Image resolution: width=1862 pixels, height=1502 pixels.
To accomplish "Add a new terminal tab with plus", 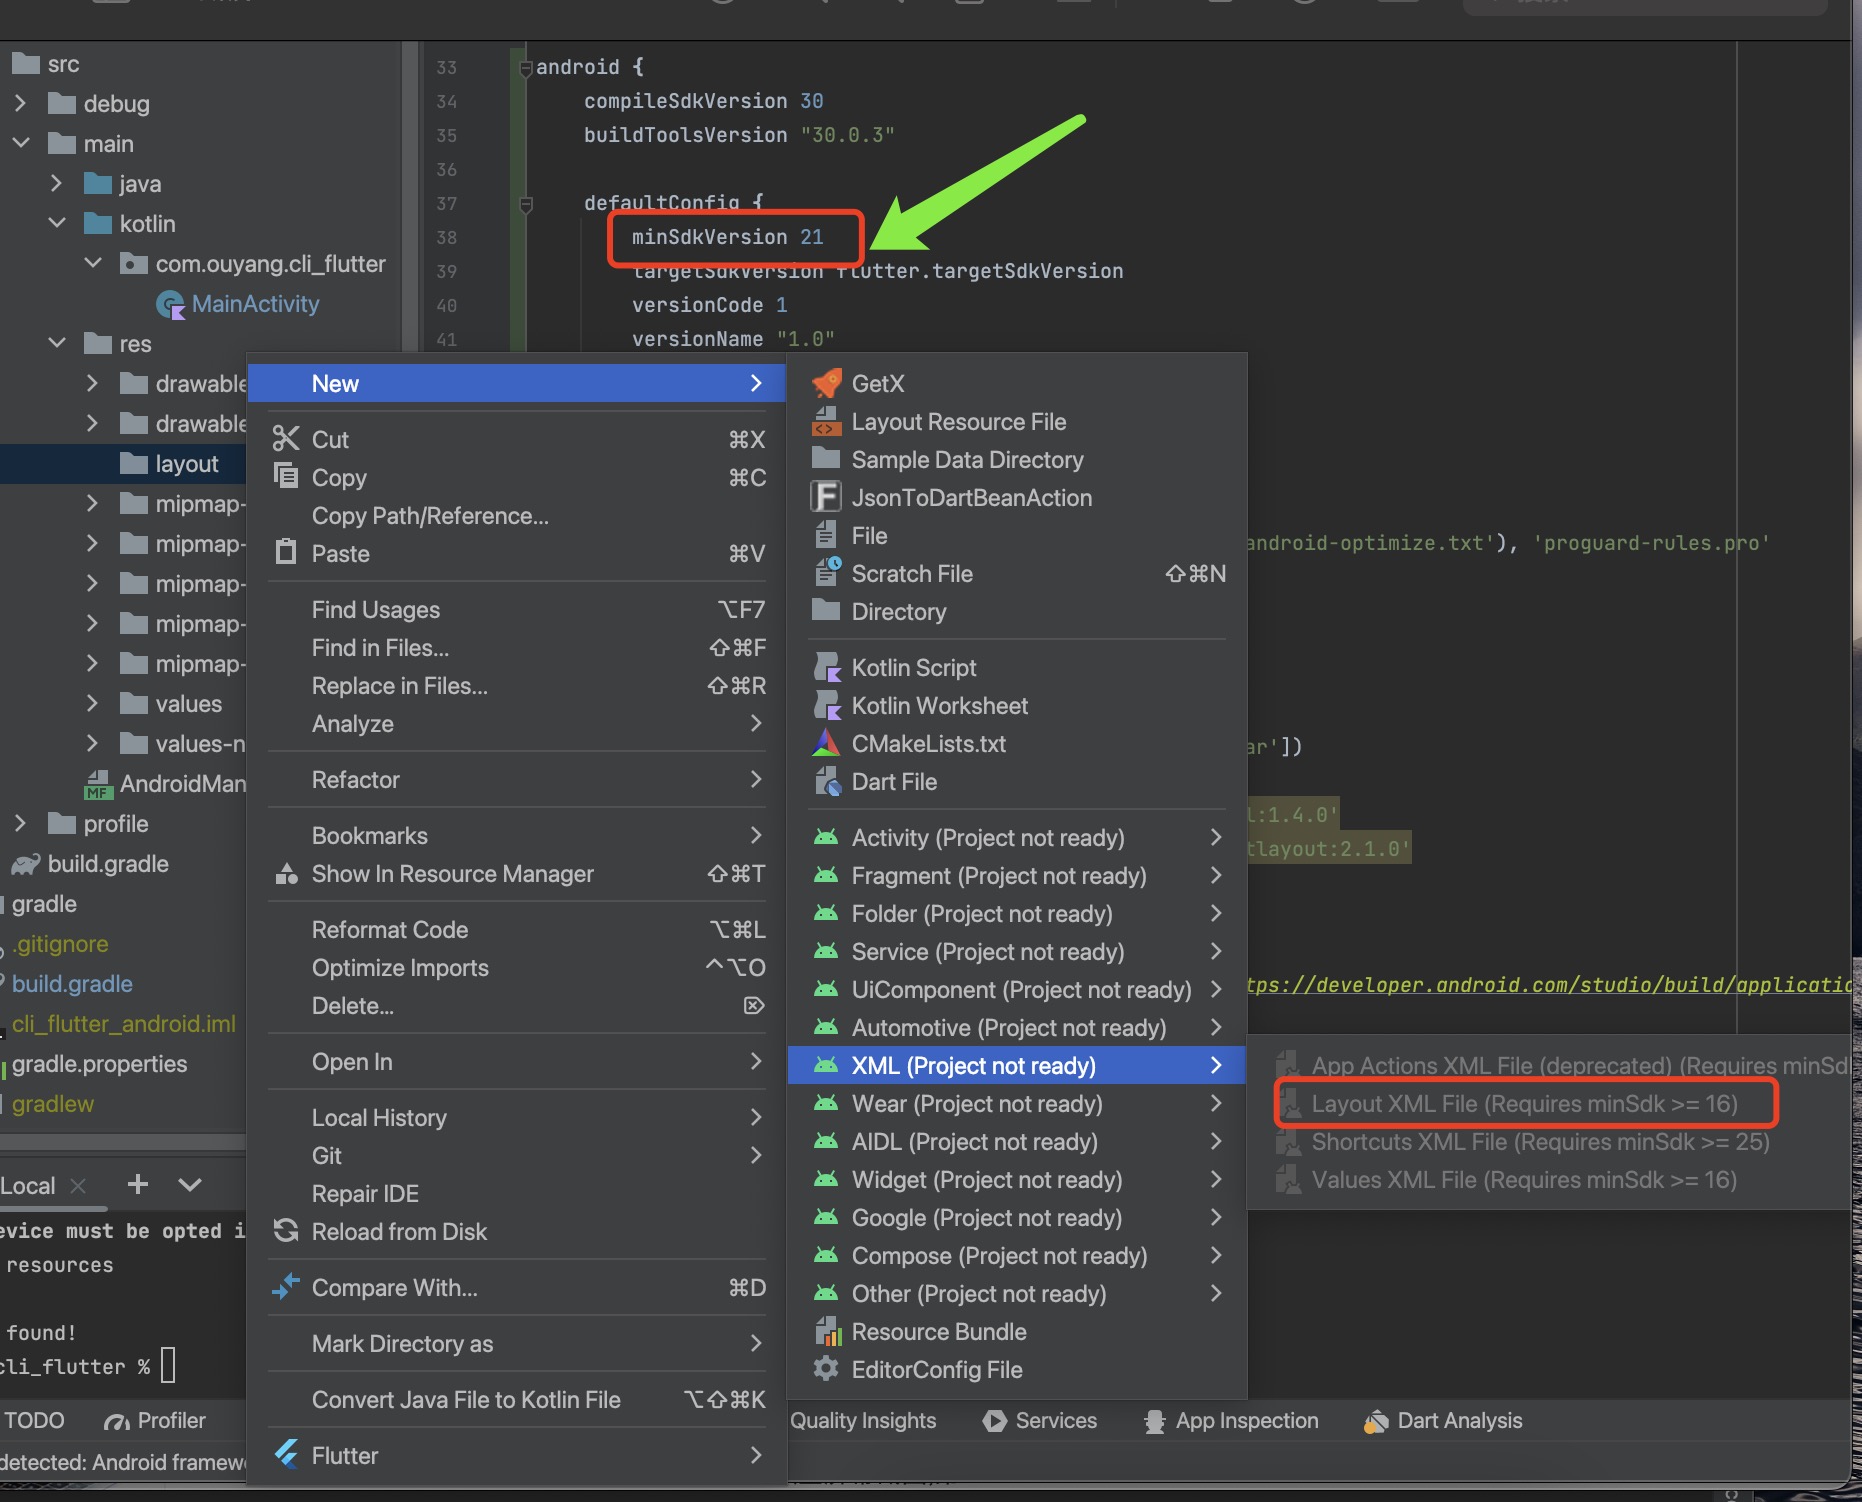I will pos(138,1185).
